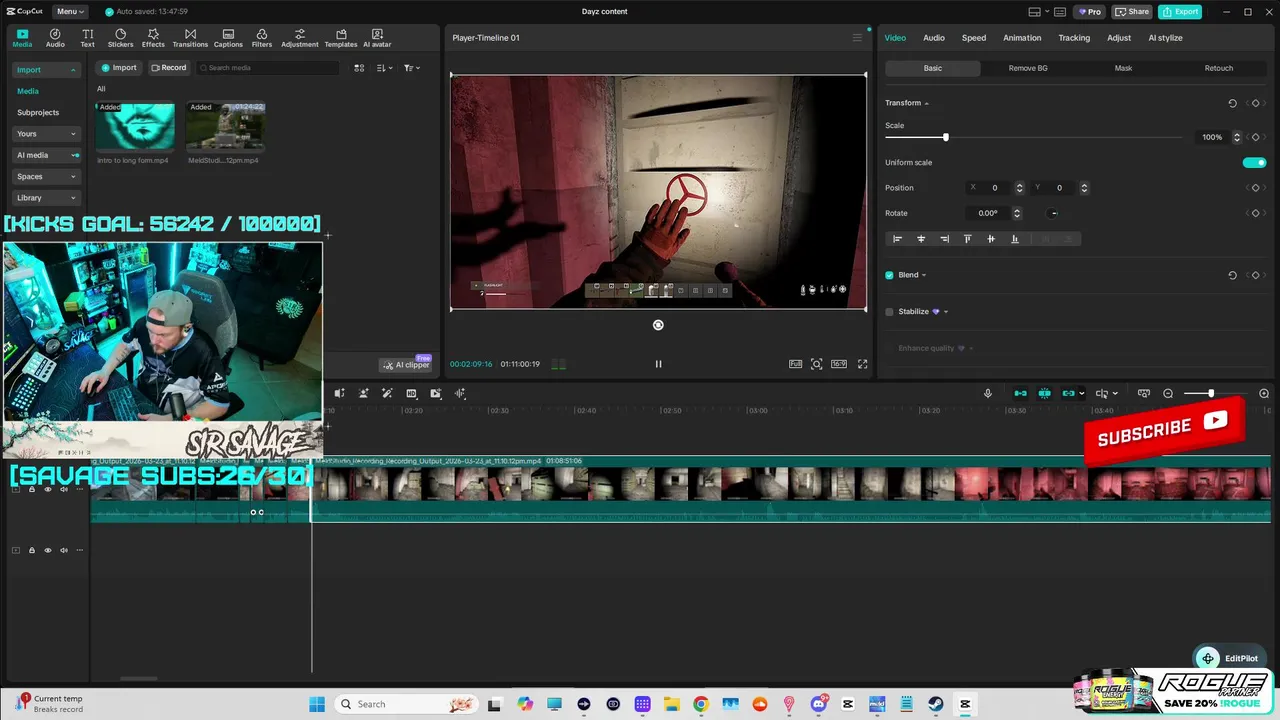Screen dimensions: 1280x720
Task: Click the timeline voiceover microphone icon
Action: 988,394
